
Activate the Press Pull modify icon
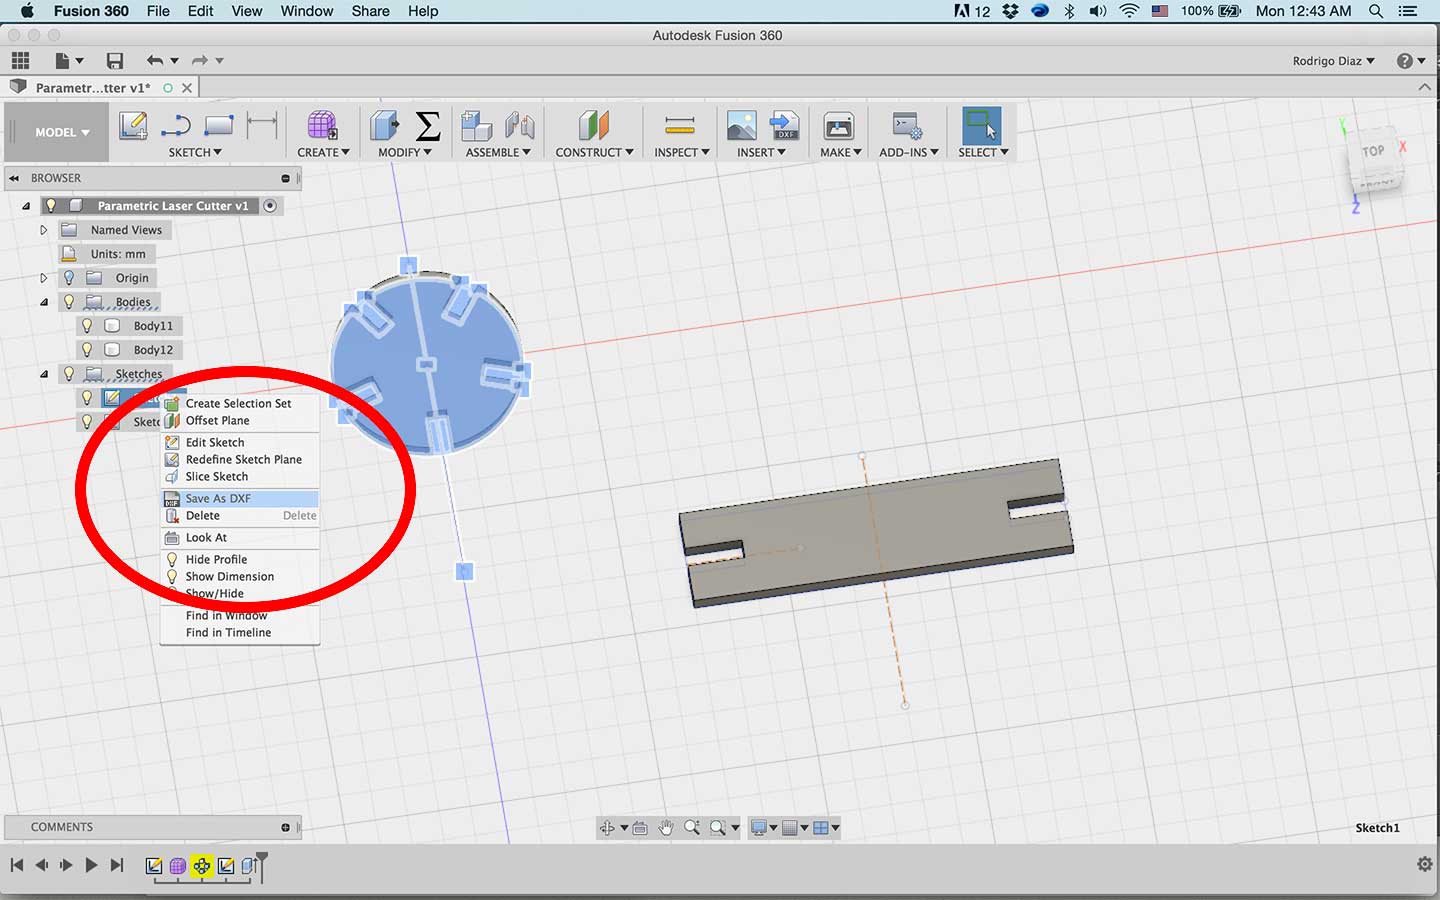click(x=384, y=126)
